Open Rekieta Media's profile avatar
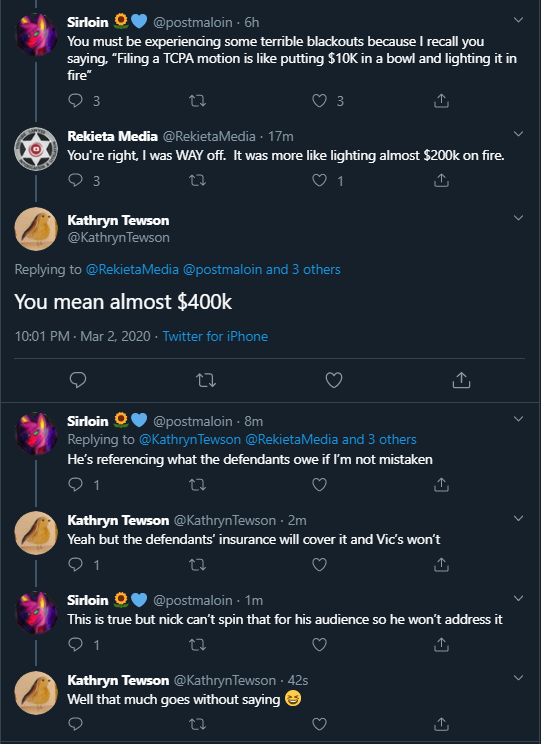Screen dimensions: 541x744 click(36, 149)
